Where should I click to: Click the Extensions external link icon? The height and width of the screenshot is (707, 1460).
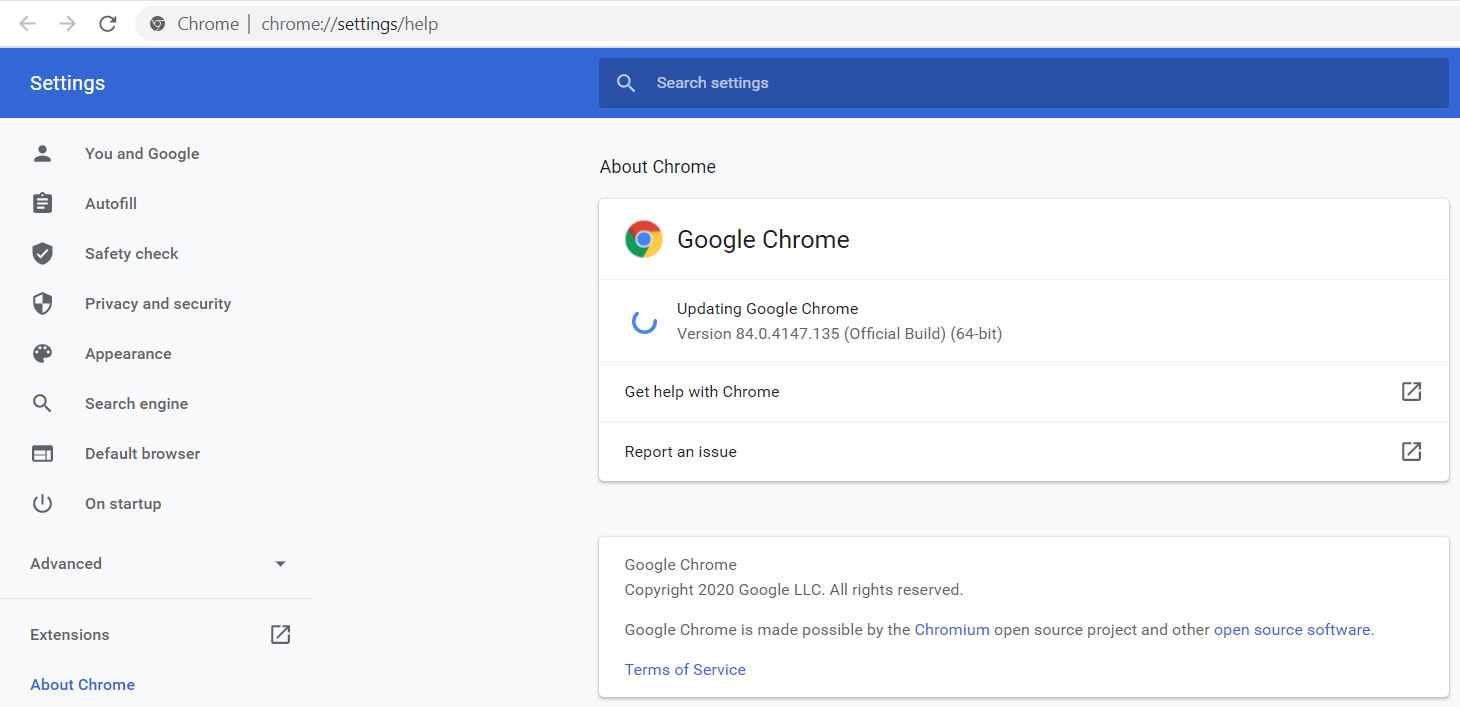[x=281, y=634]
